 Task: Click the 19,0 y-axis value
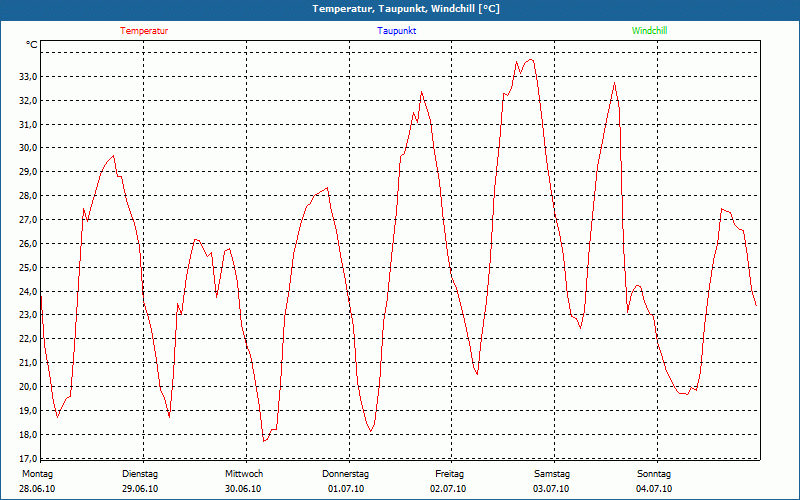28,411
